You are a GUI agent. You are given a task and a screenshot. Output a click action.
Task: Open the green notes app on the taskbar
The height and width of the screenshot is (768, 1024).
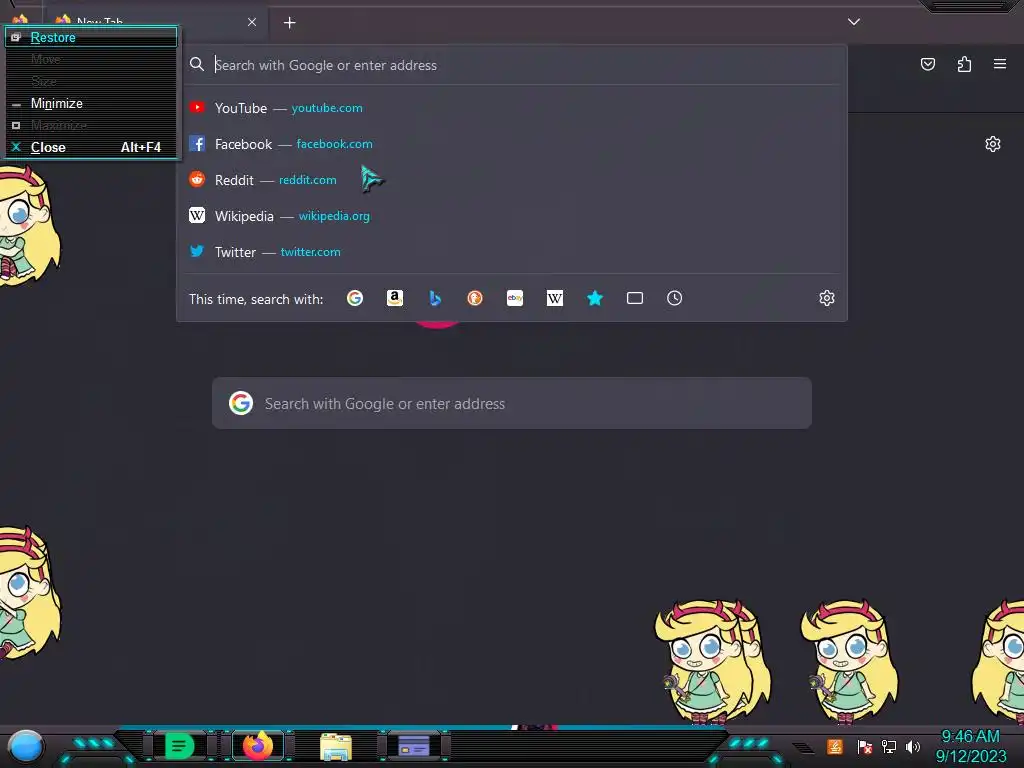click(x=179, y=746)
